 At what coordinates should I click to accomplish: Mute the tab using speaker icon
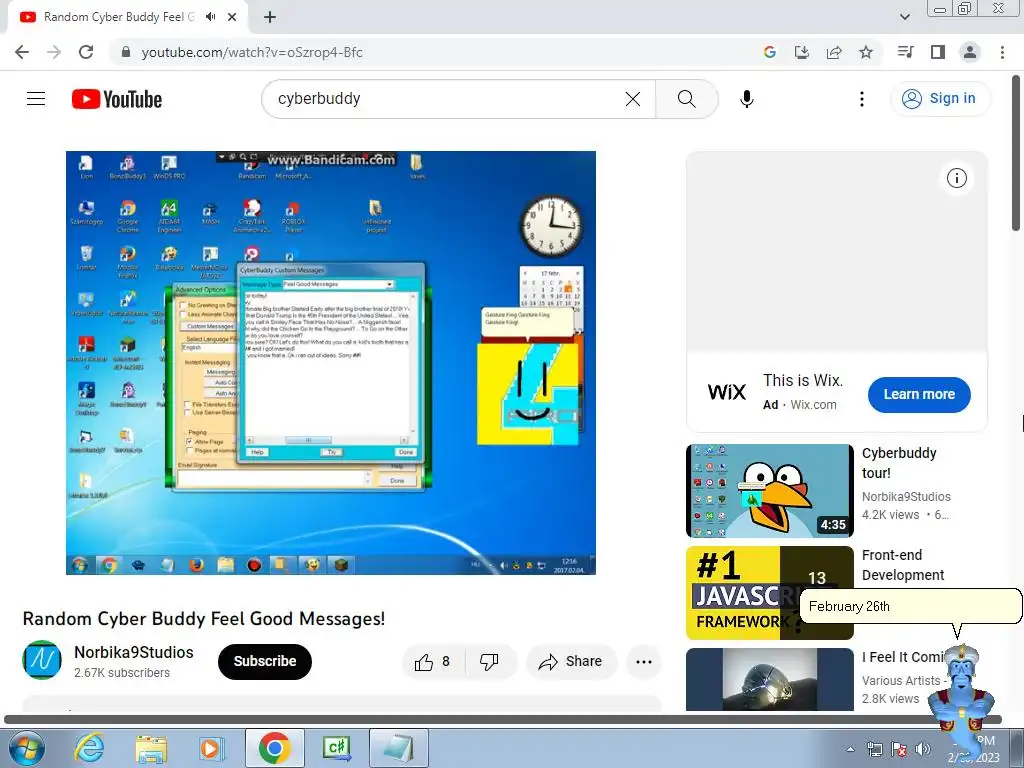click(210, 17)
